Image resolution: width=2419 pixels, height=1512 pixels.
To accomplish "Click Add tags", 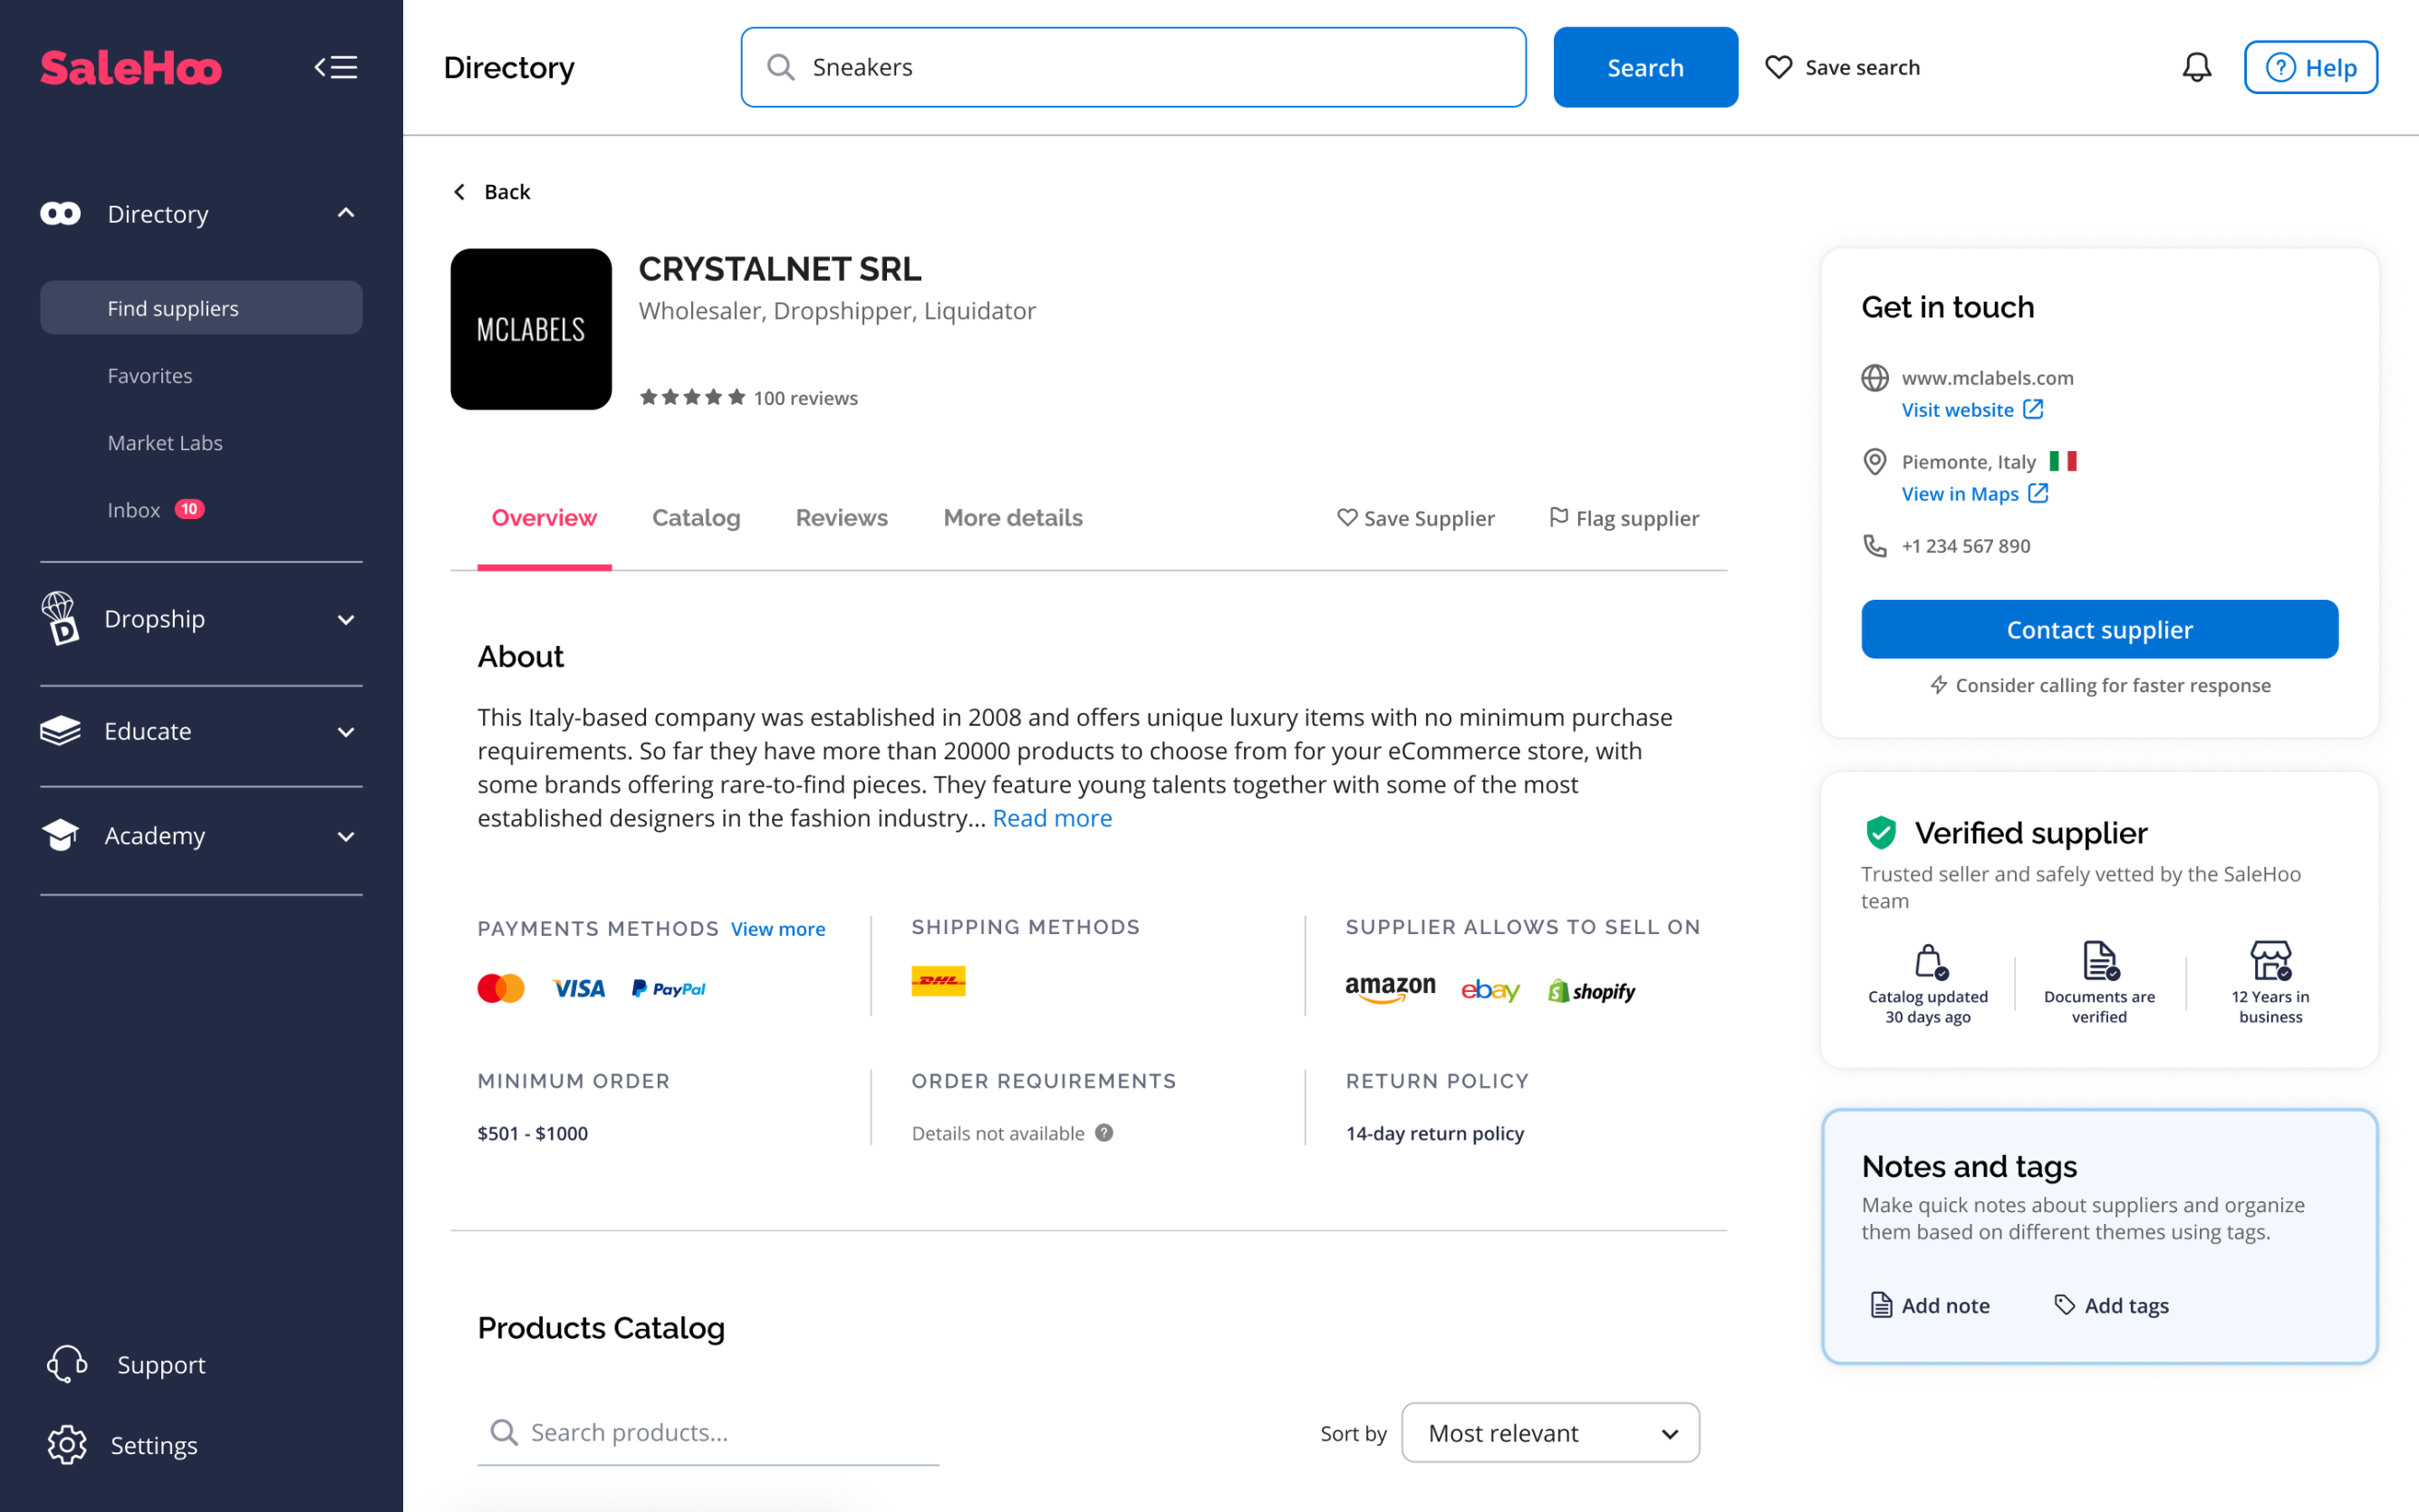I will coord(2110,1305).
